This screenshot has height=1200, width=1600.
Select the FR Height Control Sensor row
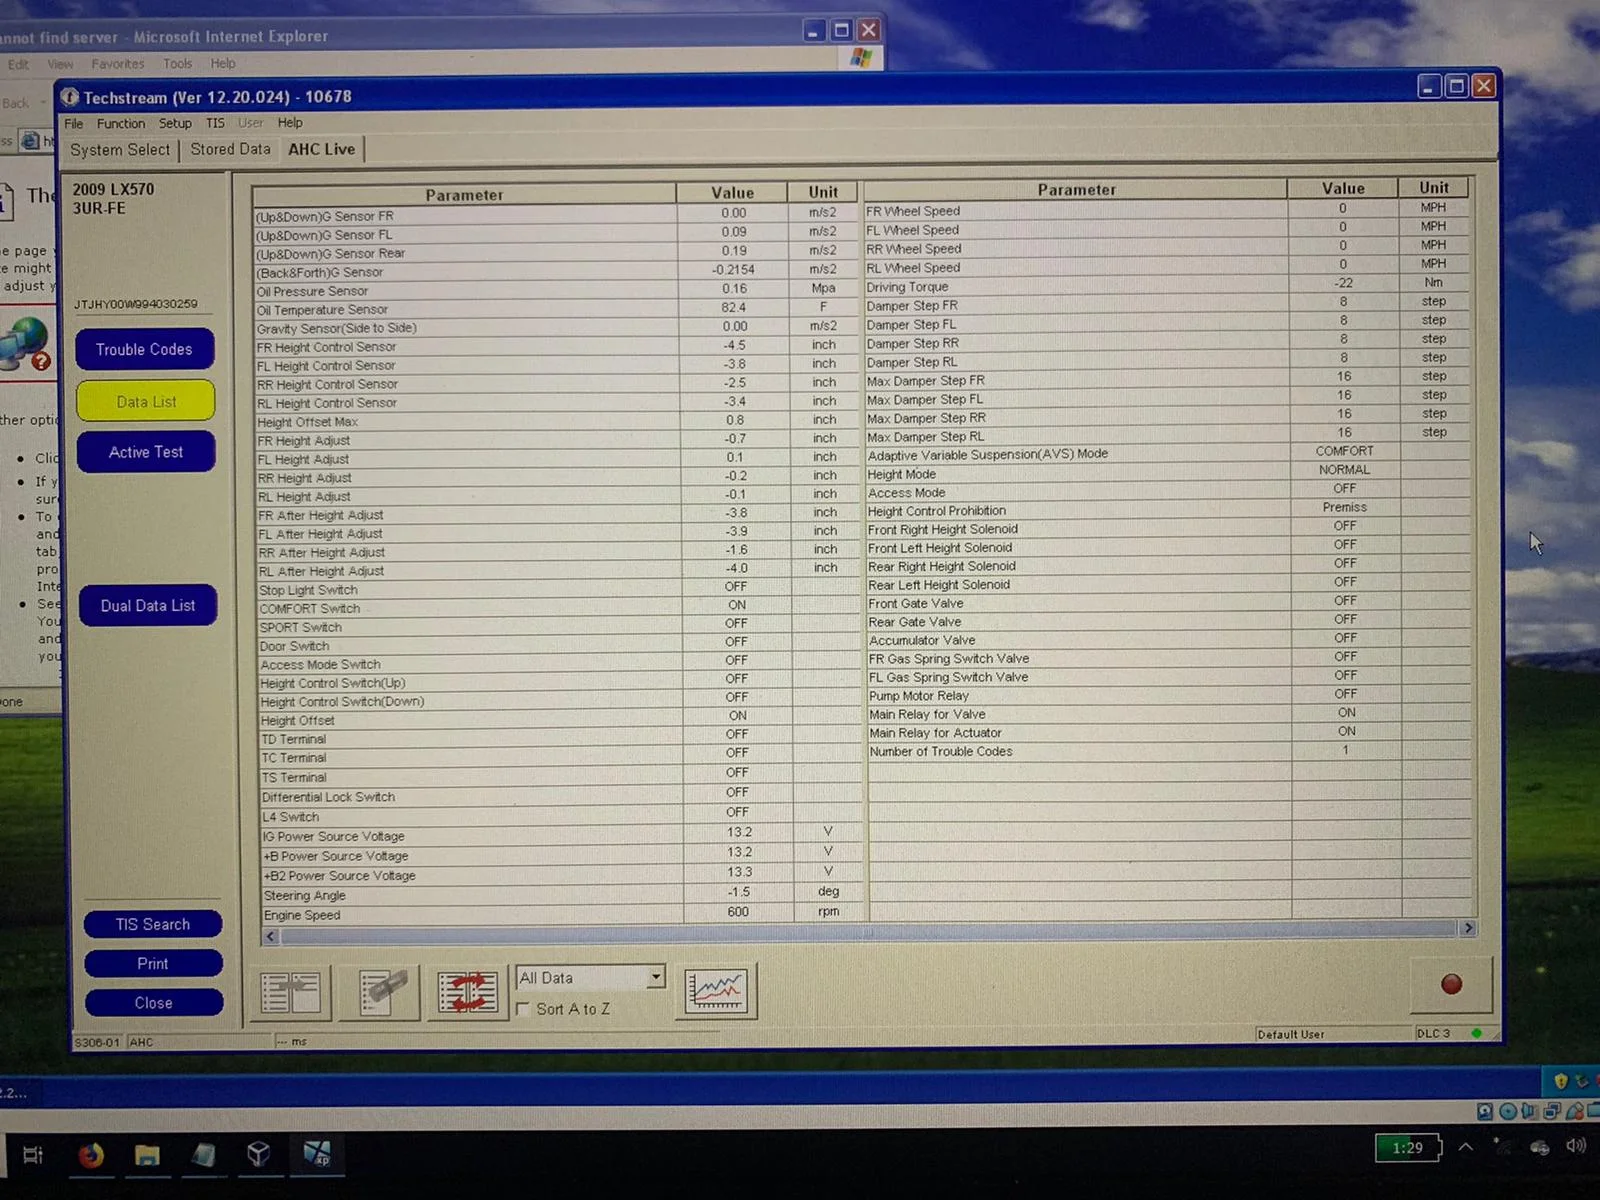click(x=557, y=346)
